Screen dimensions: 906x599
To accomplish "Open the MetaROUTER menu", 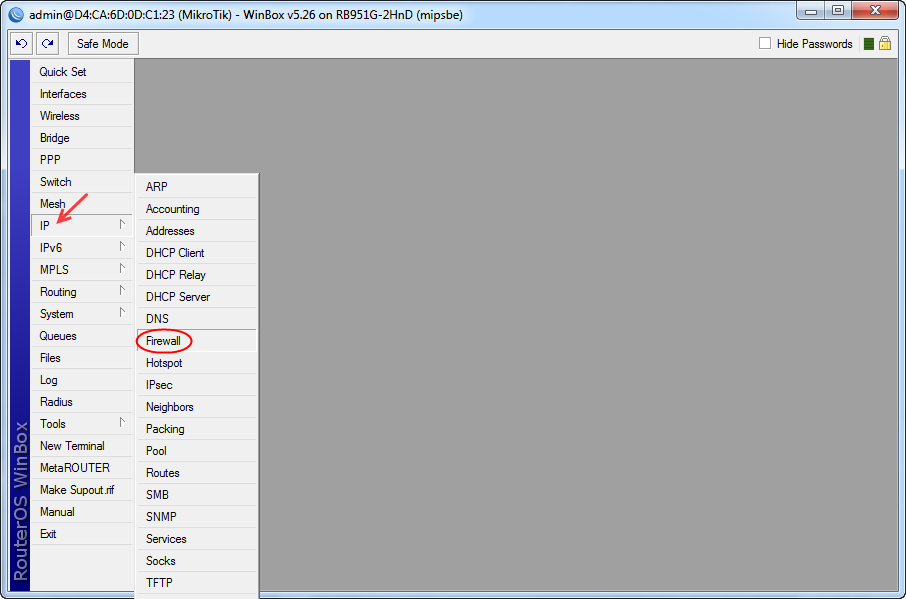I will point(81,468).
